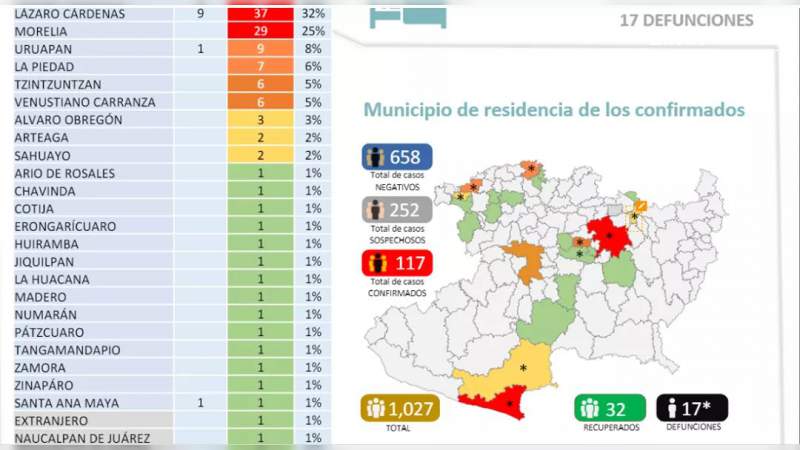Select the 'JIQUILPAN' row label
The image size is (800, 450).
click(x=44, y=262)
